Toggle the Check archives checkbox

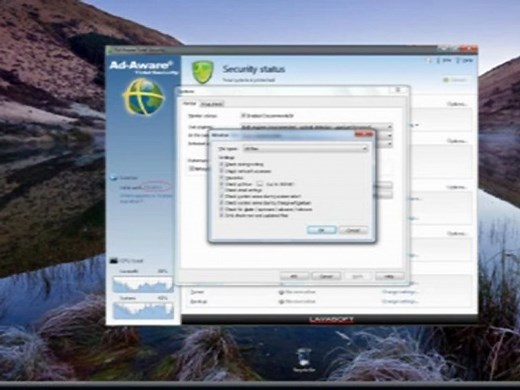click(221, 184)
